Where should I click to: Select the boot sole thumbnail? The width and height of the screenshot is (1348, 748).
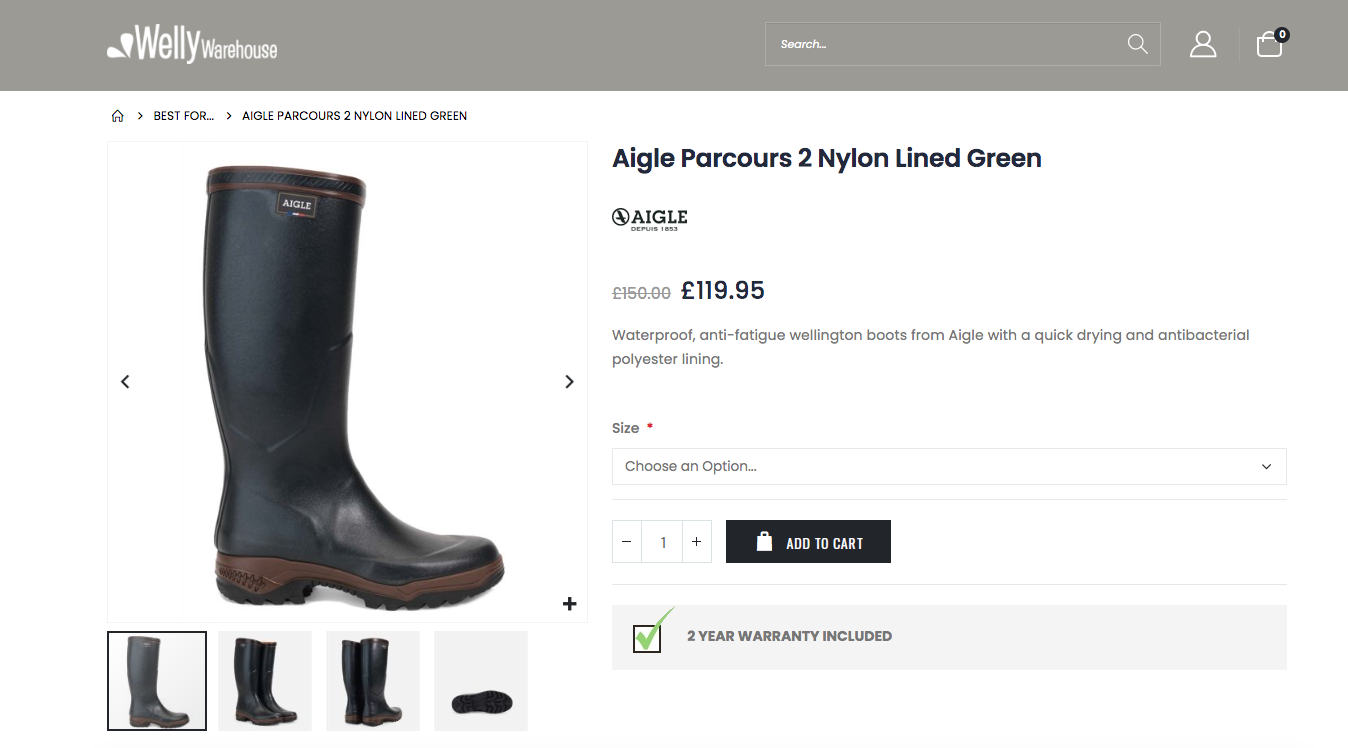coord(481,680)
